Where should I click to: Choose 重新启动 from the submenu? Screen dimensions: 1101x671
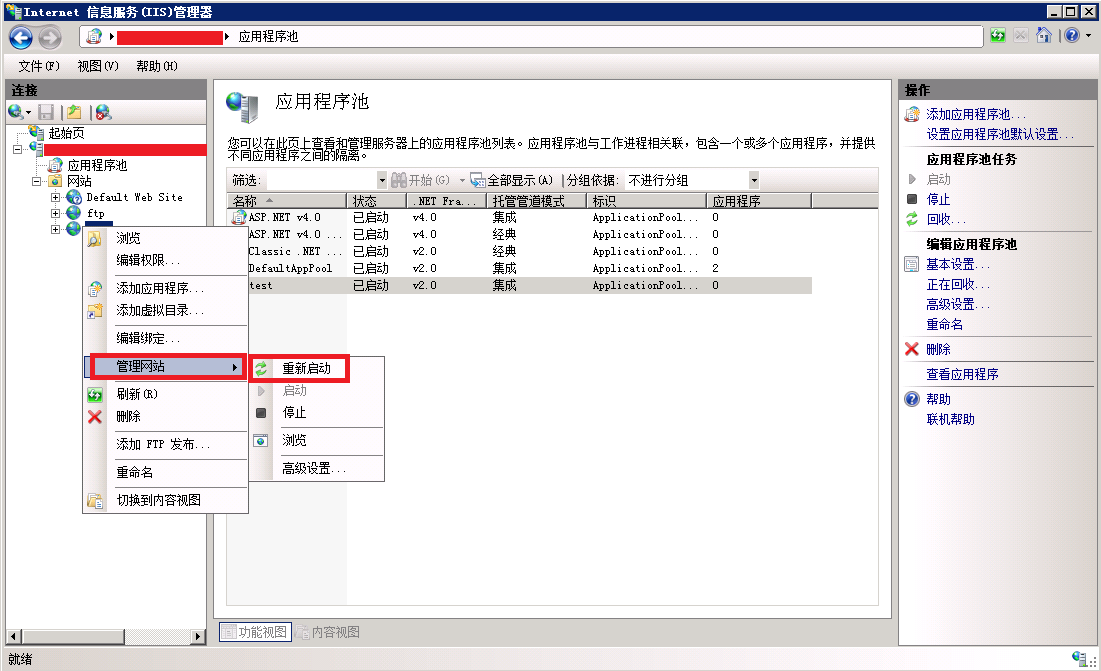(x=306, y=369)
